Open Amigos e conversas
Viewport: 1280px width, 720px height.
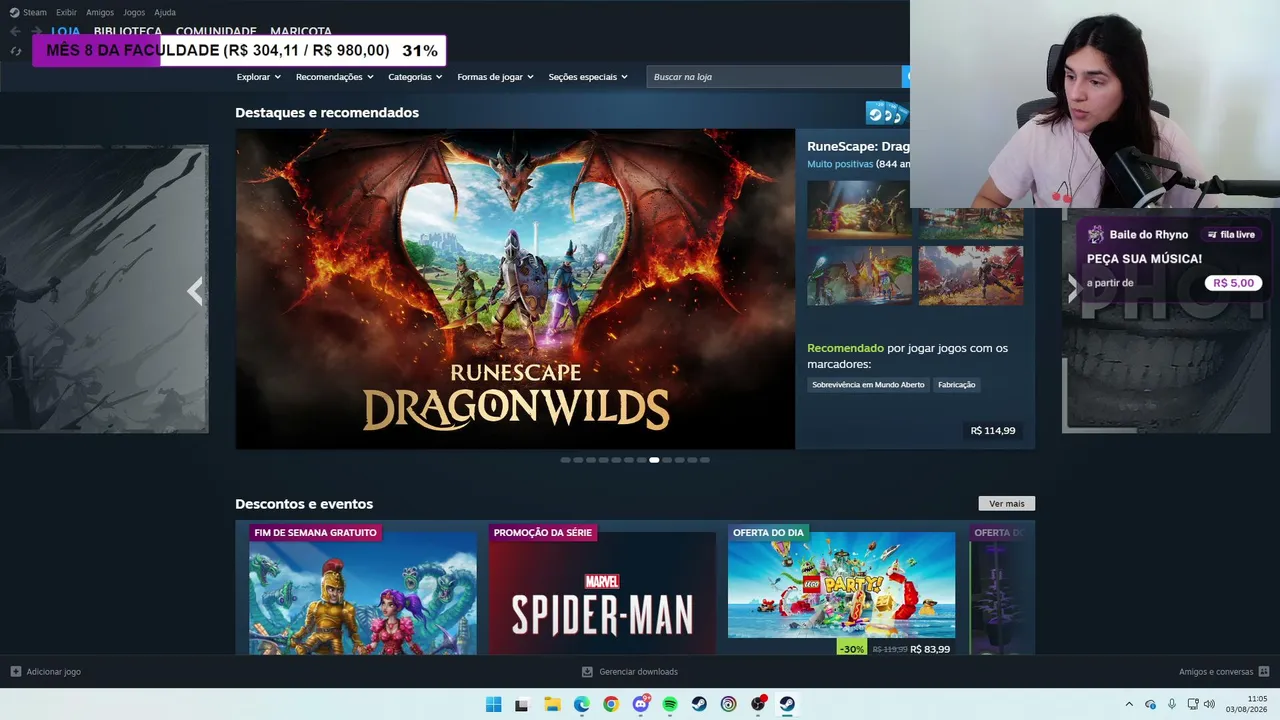pos(1216,672)
